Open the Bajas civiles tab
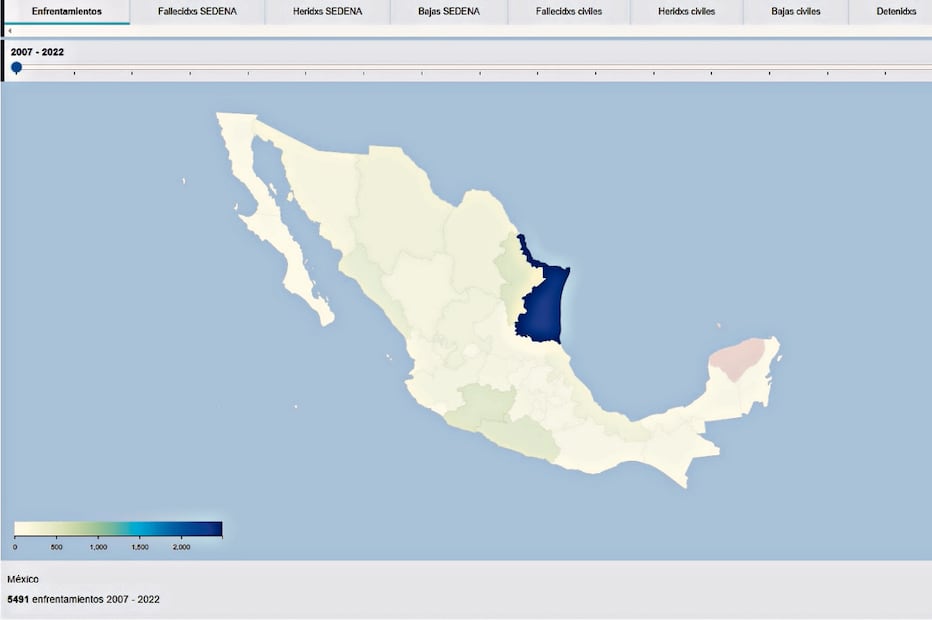 [x=796, y=11]
